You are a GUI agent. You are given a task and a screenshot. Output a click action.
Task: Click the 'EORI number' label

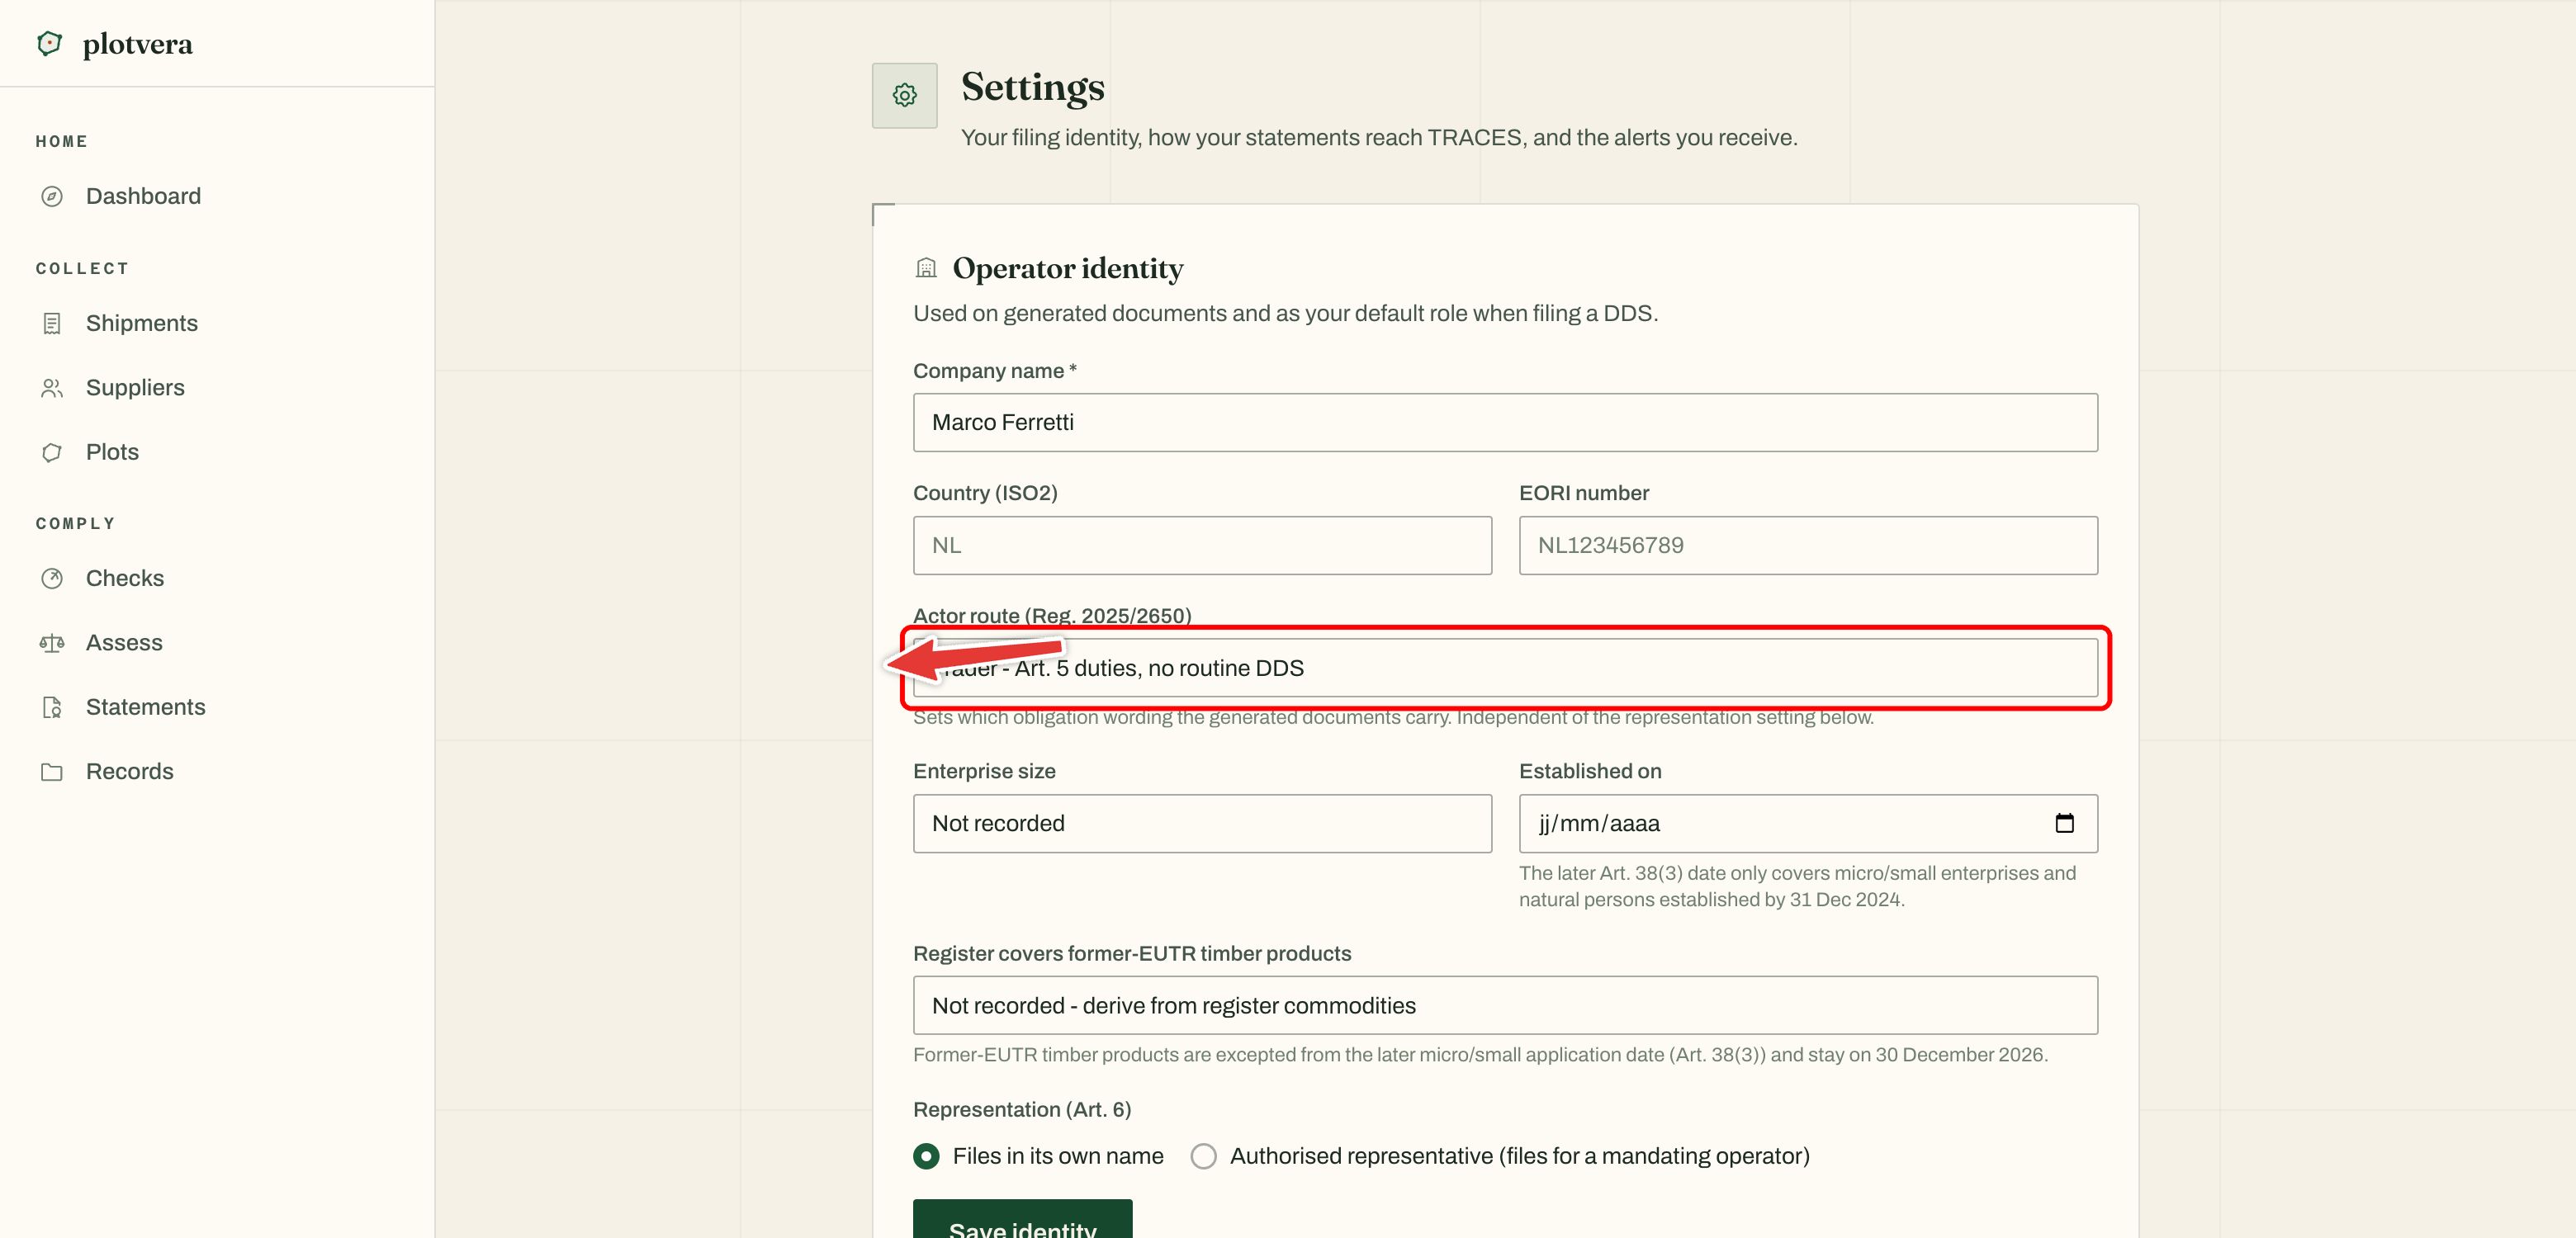pyautogui.click(x=1584, y=493)
